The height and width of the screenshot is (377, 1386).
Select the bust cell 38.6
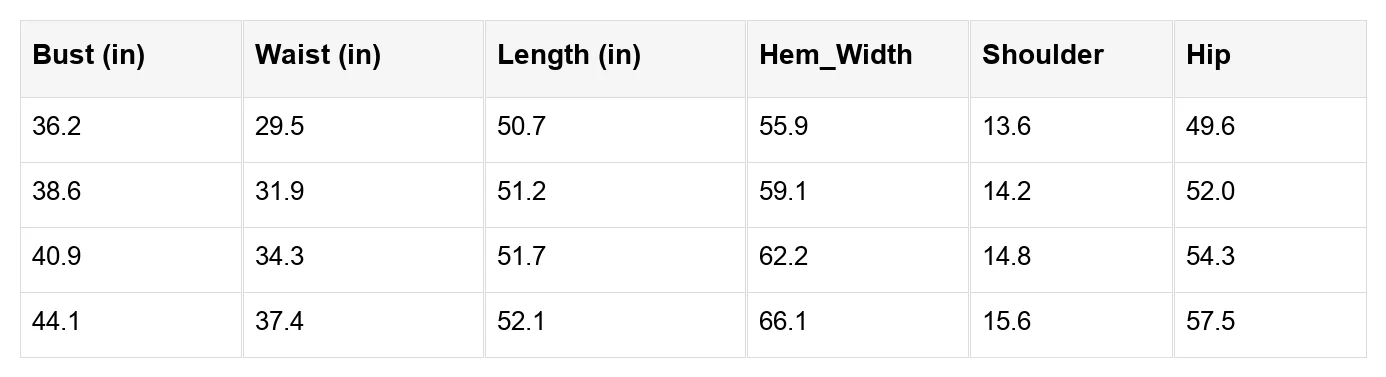click(131, 195)
